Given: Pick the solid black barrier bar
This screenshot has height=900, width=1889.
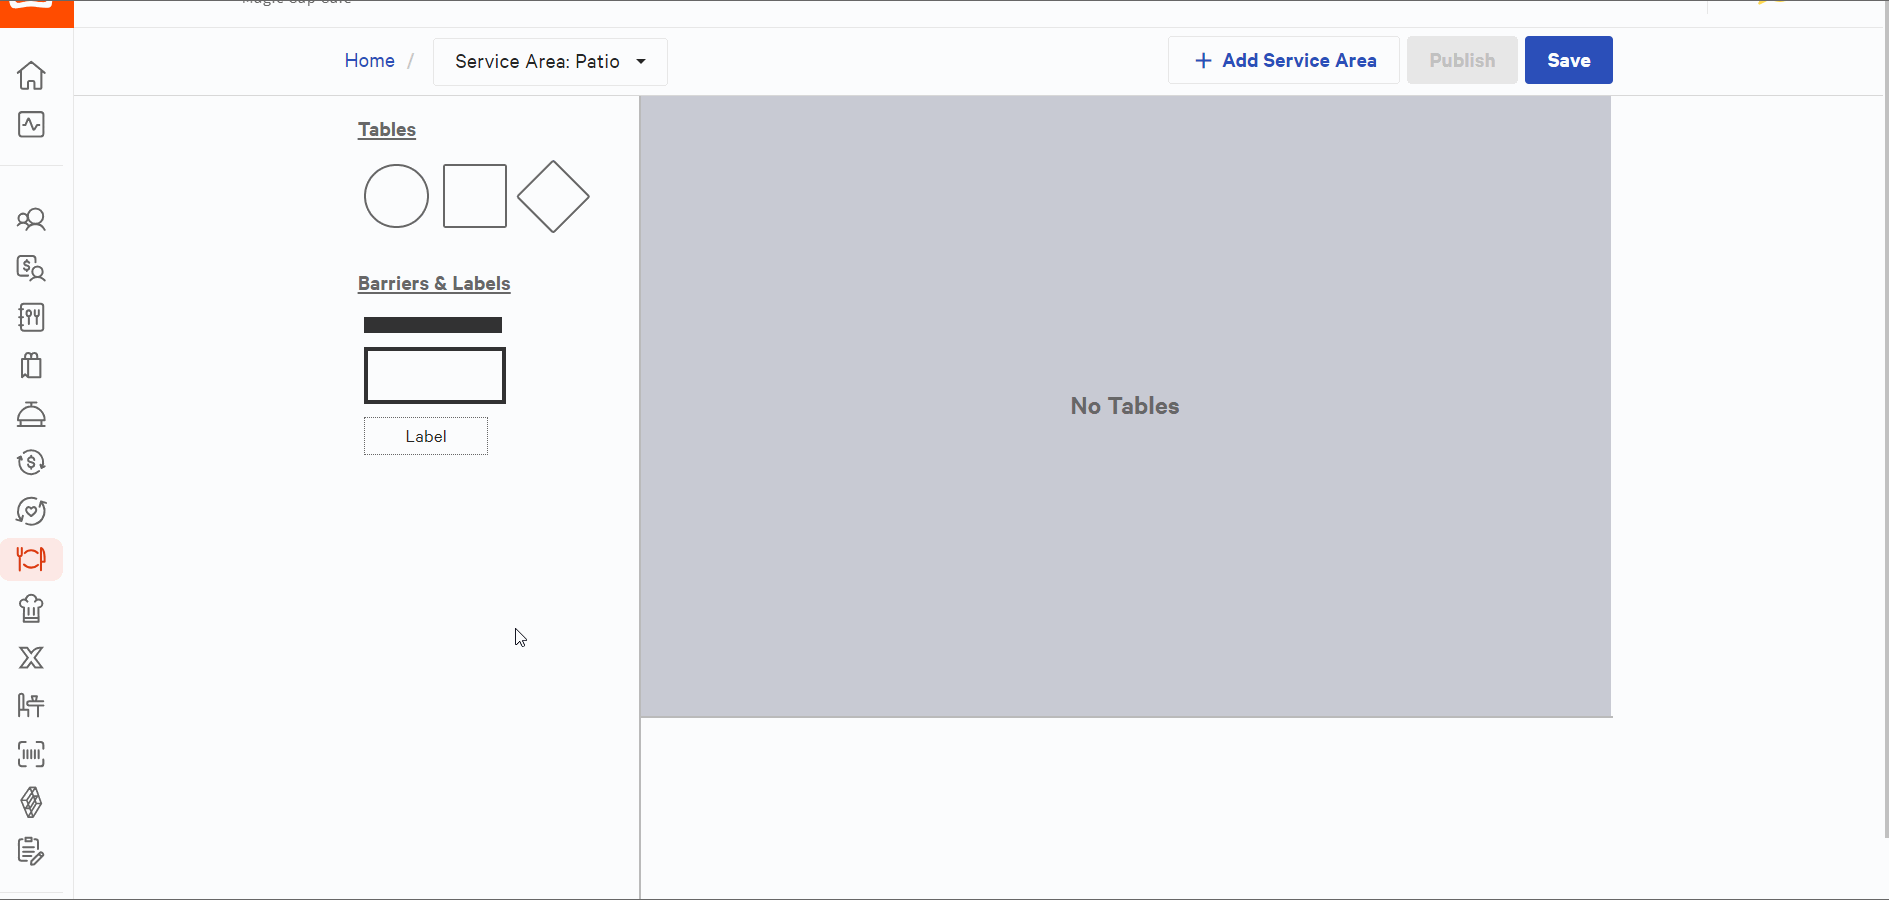Looking at the screenshot, I should [x=433, y=325].
